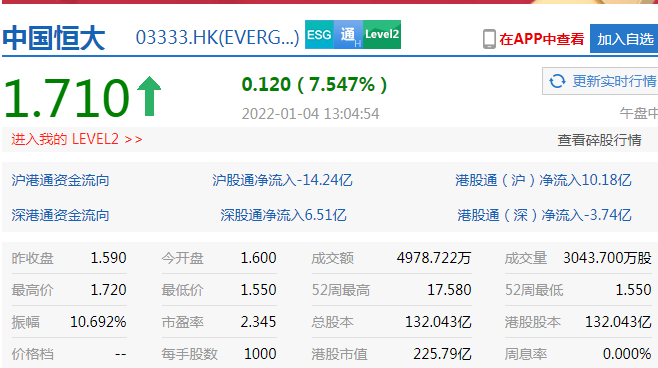Click 成交量 value 3043.700万股
658x368 pixels.
pyautogui.click(x=607, y=258)
